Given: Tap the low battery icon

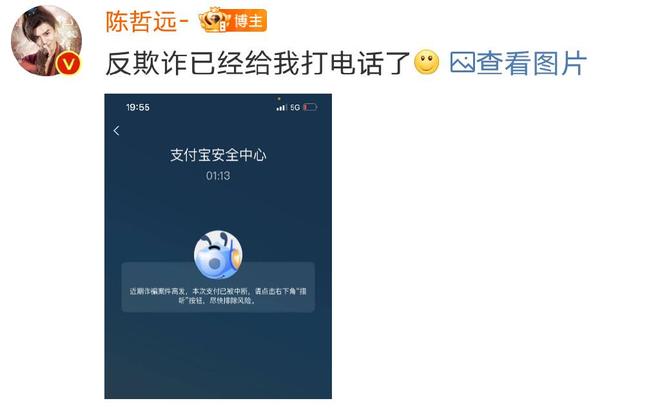Looking at the screenshot, I should pos(310,107).
